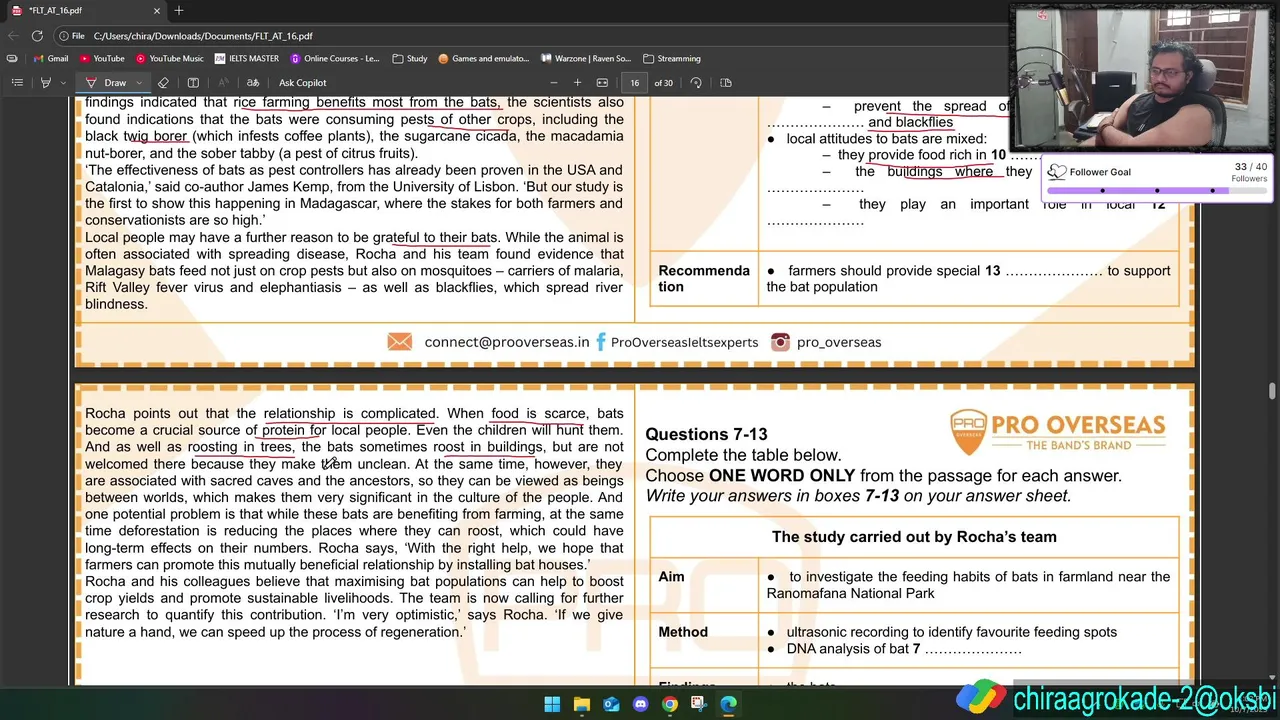Expand the Highlight tool options arrow
The height and width of the screenshot is (720, 1280).
click(x=62, y=83)
